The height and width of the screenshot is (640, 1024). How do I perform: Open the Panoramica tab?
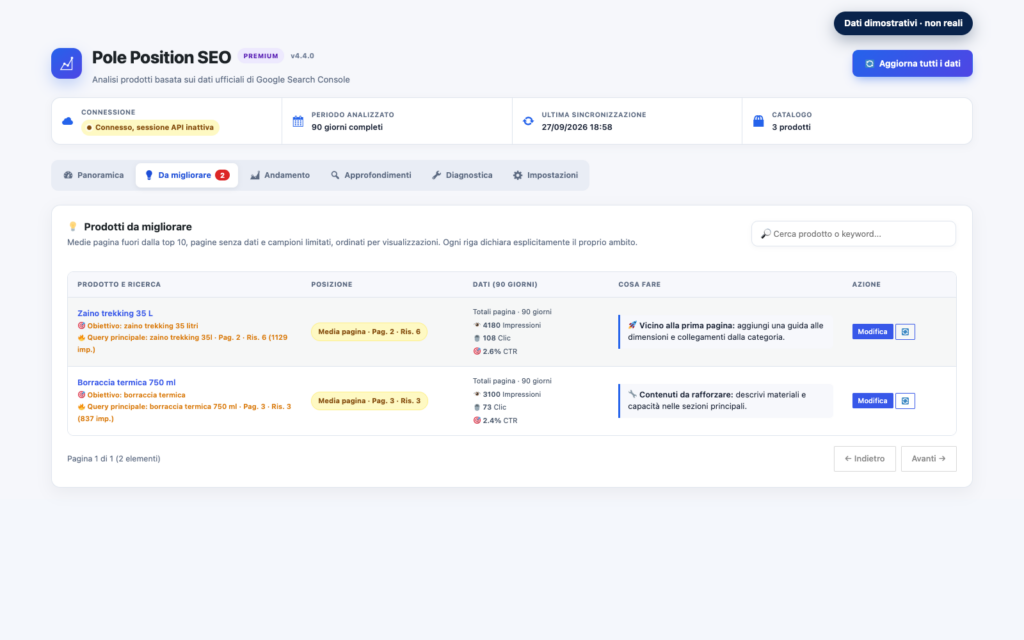(94, 175)
